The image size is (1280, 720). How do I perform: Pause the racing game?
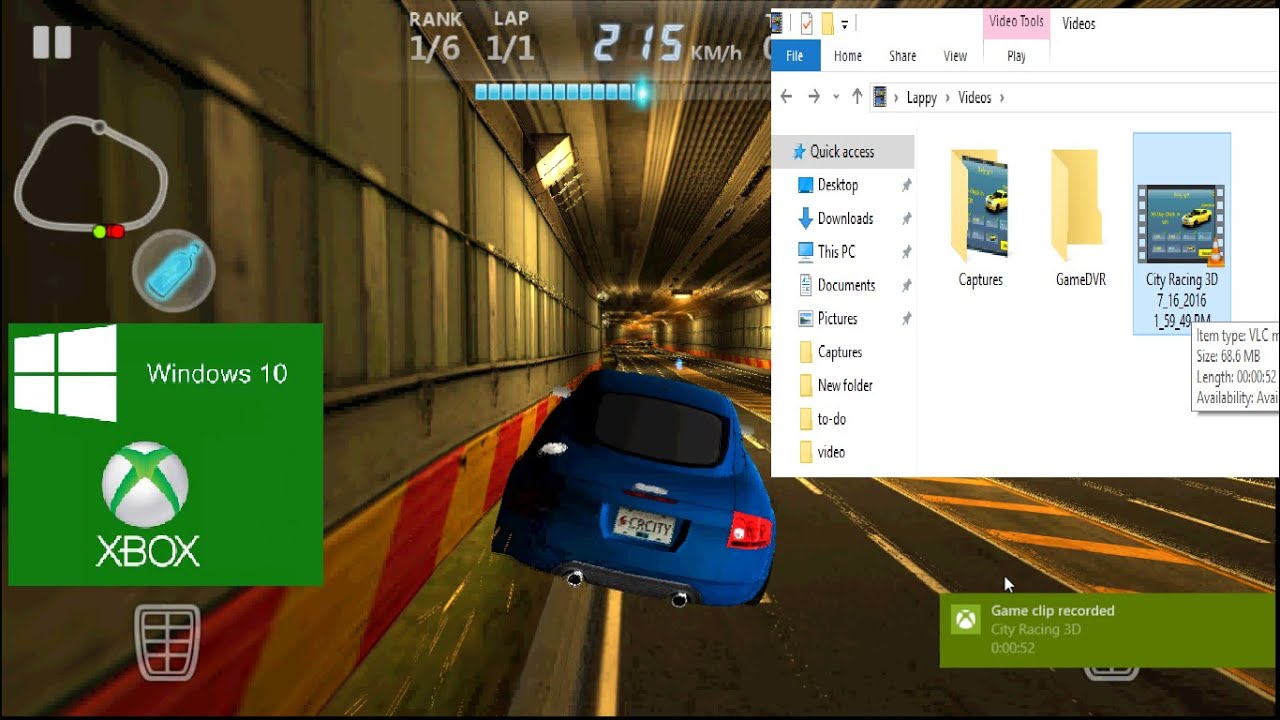(51, 43)
